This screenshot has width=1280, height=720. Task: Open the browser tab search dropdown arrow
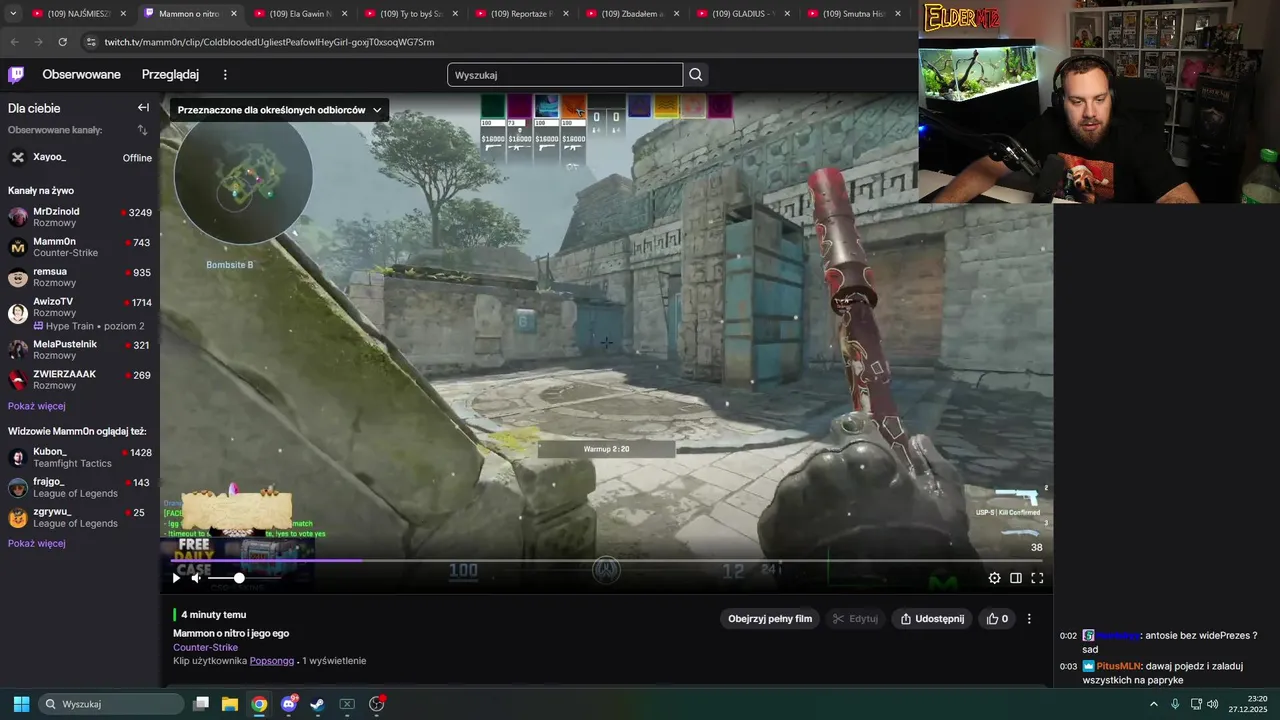pyautogui.click(x=13, y=14)
